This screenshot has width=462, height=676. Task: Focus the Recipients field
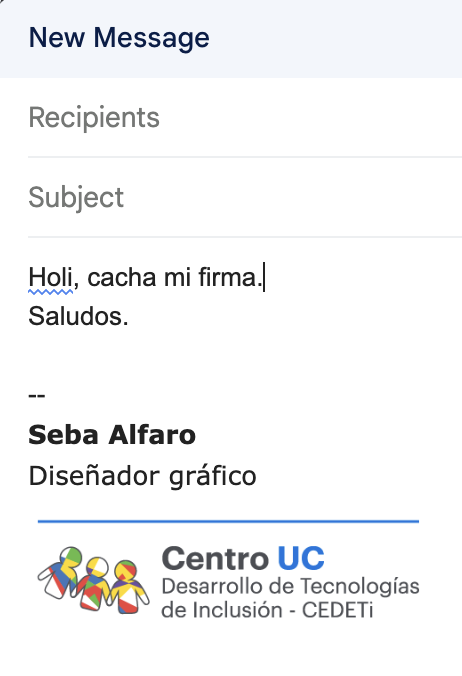(x=245, y=118)
